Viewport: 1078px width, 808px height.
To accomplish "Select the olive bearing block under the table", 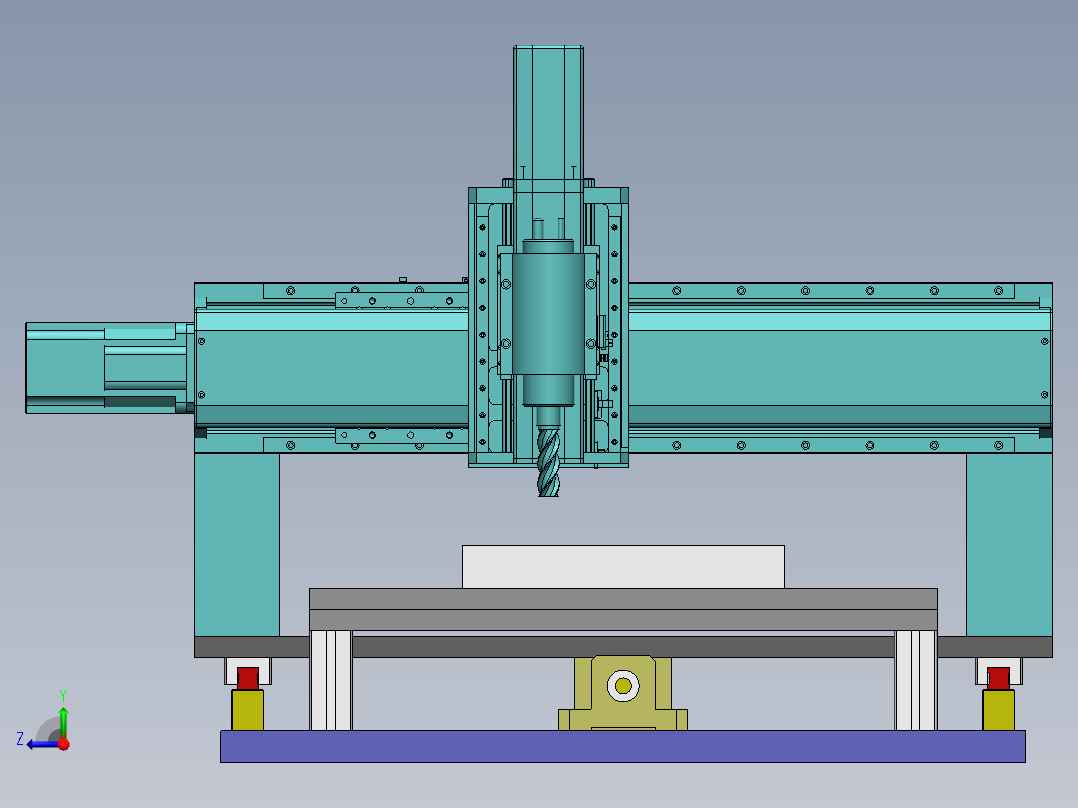I will pyautogui.click(x=623, y=693).
